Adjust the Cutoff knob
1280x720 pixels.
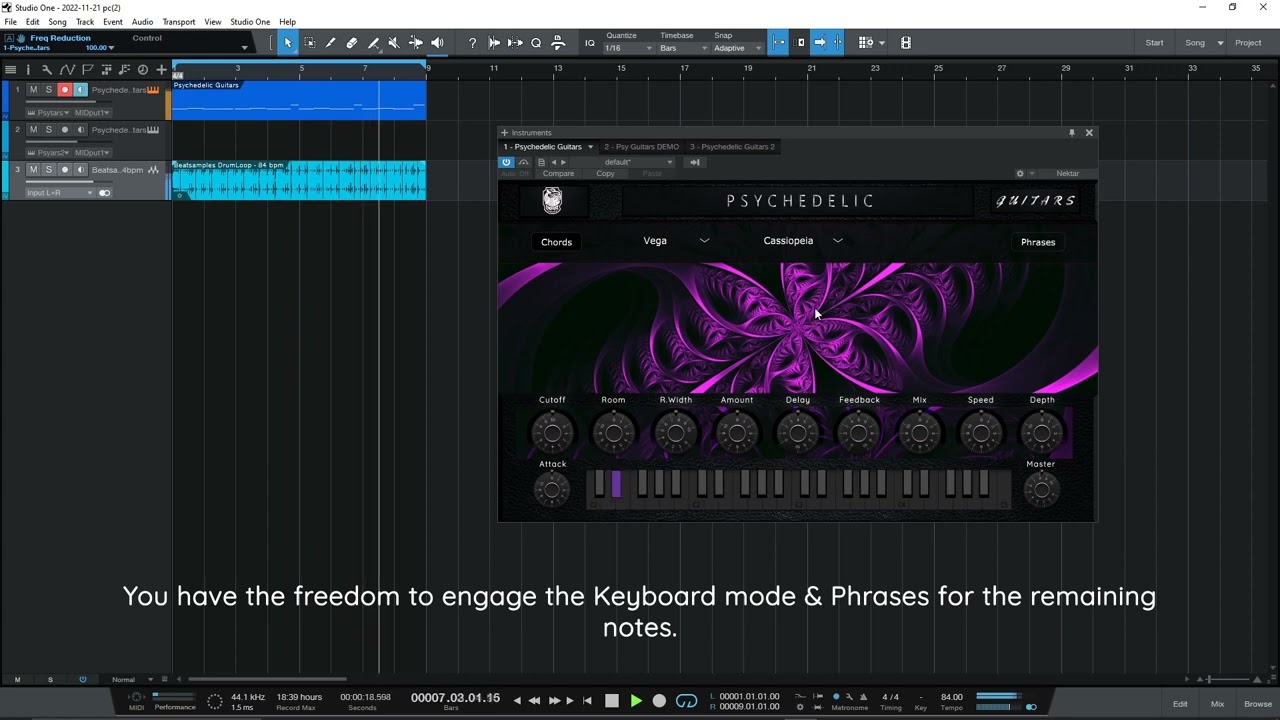coord(552,432)
